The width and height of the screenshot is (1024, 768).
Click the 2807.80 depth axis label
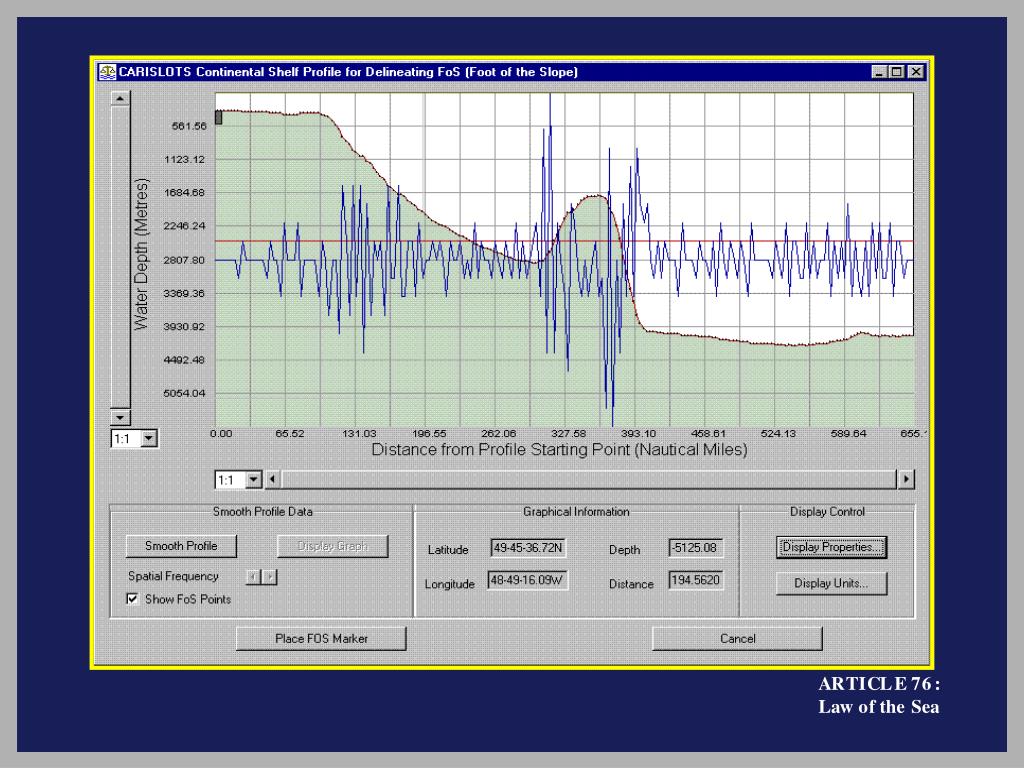coord(184,260)
